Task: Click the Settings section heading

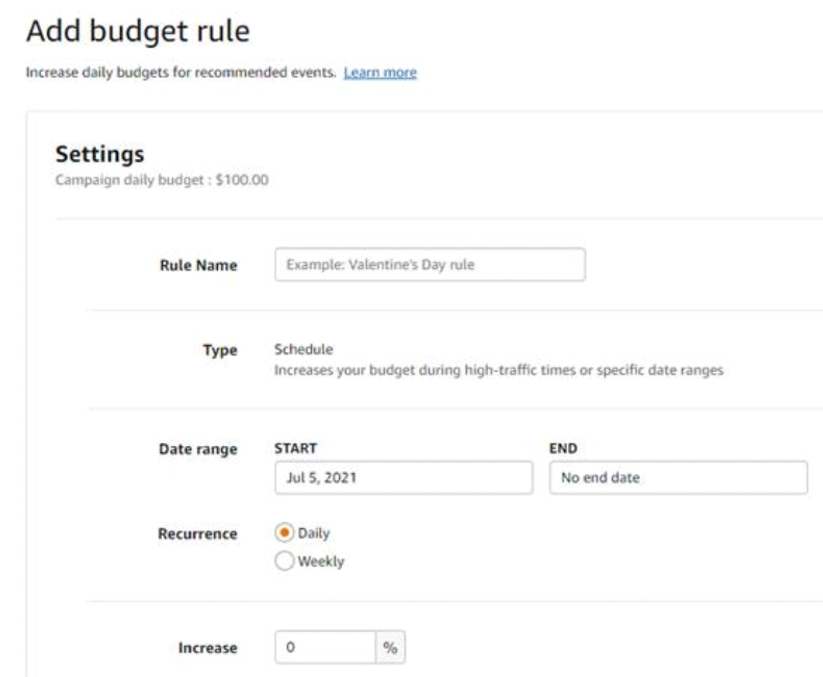Action: [x=100, y=154]
